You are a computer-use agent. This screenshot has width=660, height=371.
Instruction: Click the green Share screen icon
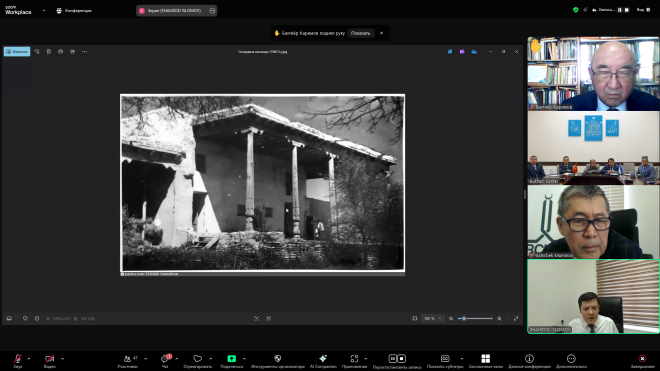click(232, 359)
